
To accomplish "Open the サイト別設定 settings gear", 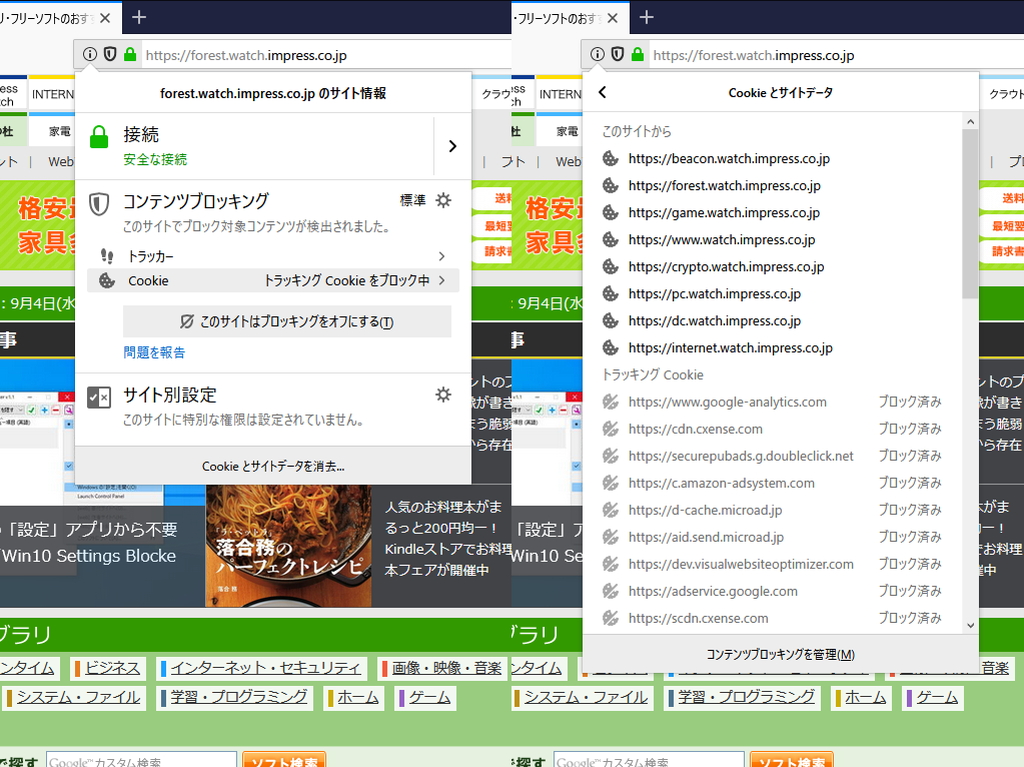I will [x=443, y=395].
